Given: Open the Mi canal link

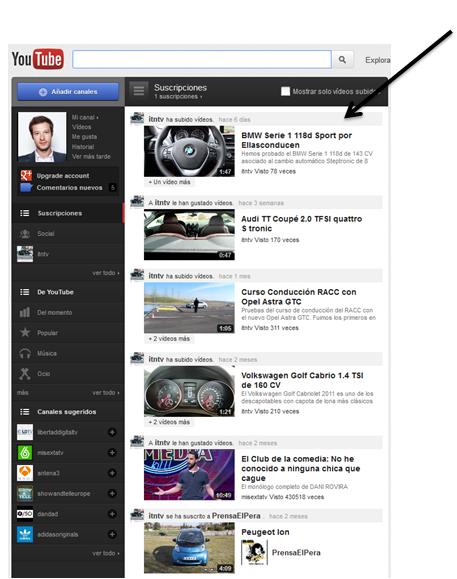Looking at the screenshot, I should coord(85,117).
